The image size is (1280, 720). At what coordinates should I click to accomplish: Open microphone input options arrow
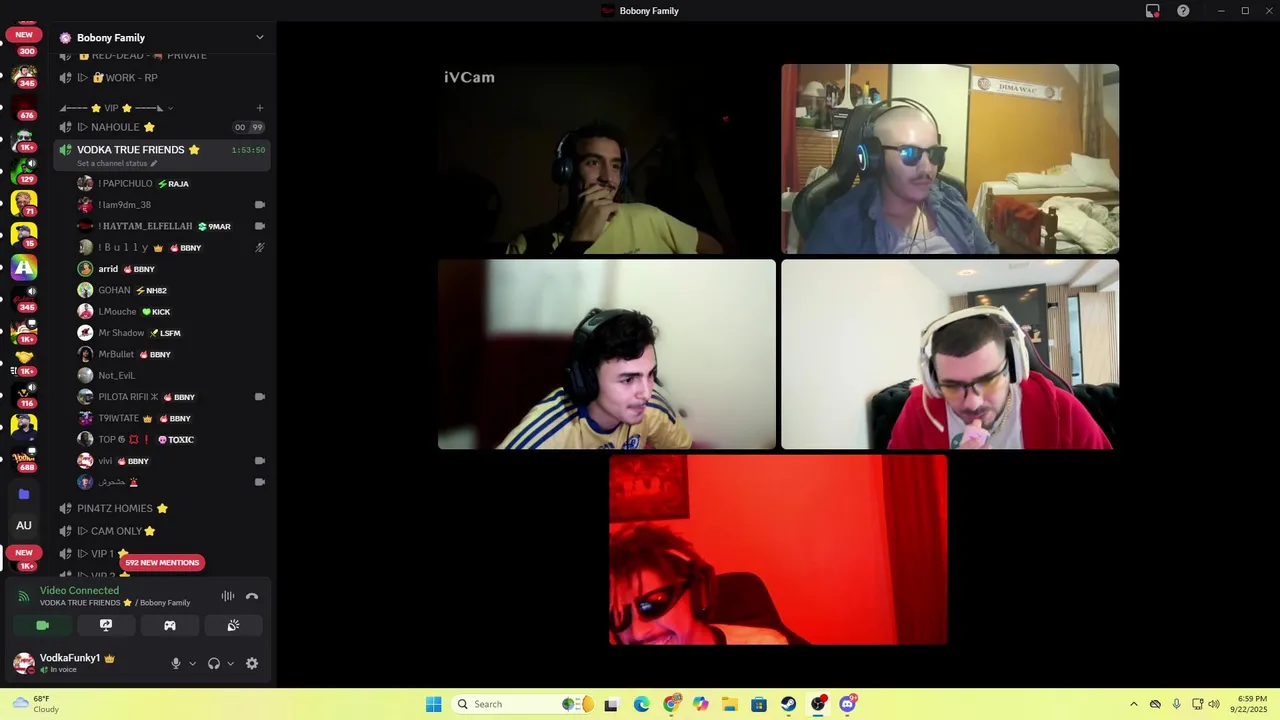[x=192, y=663]
